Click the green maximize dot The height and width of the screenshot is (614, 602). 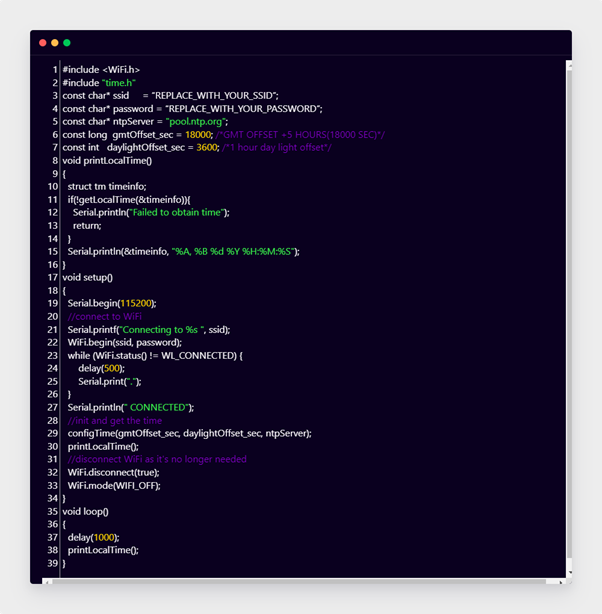[x=67, y=43]
